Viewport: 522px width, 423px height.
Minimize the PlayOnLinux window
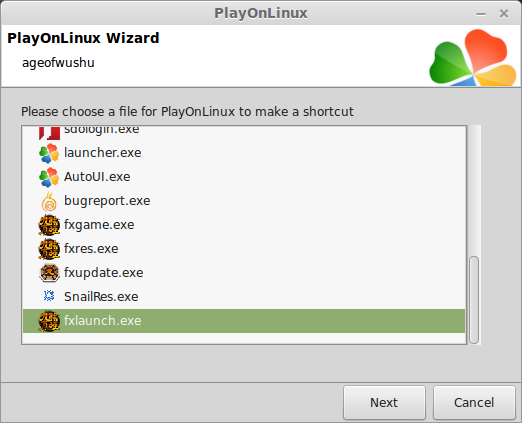(481, 14)
